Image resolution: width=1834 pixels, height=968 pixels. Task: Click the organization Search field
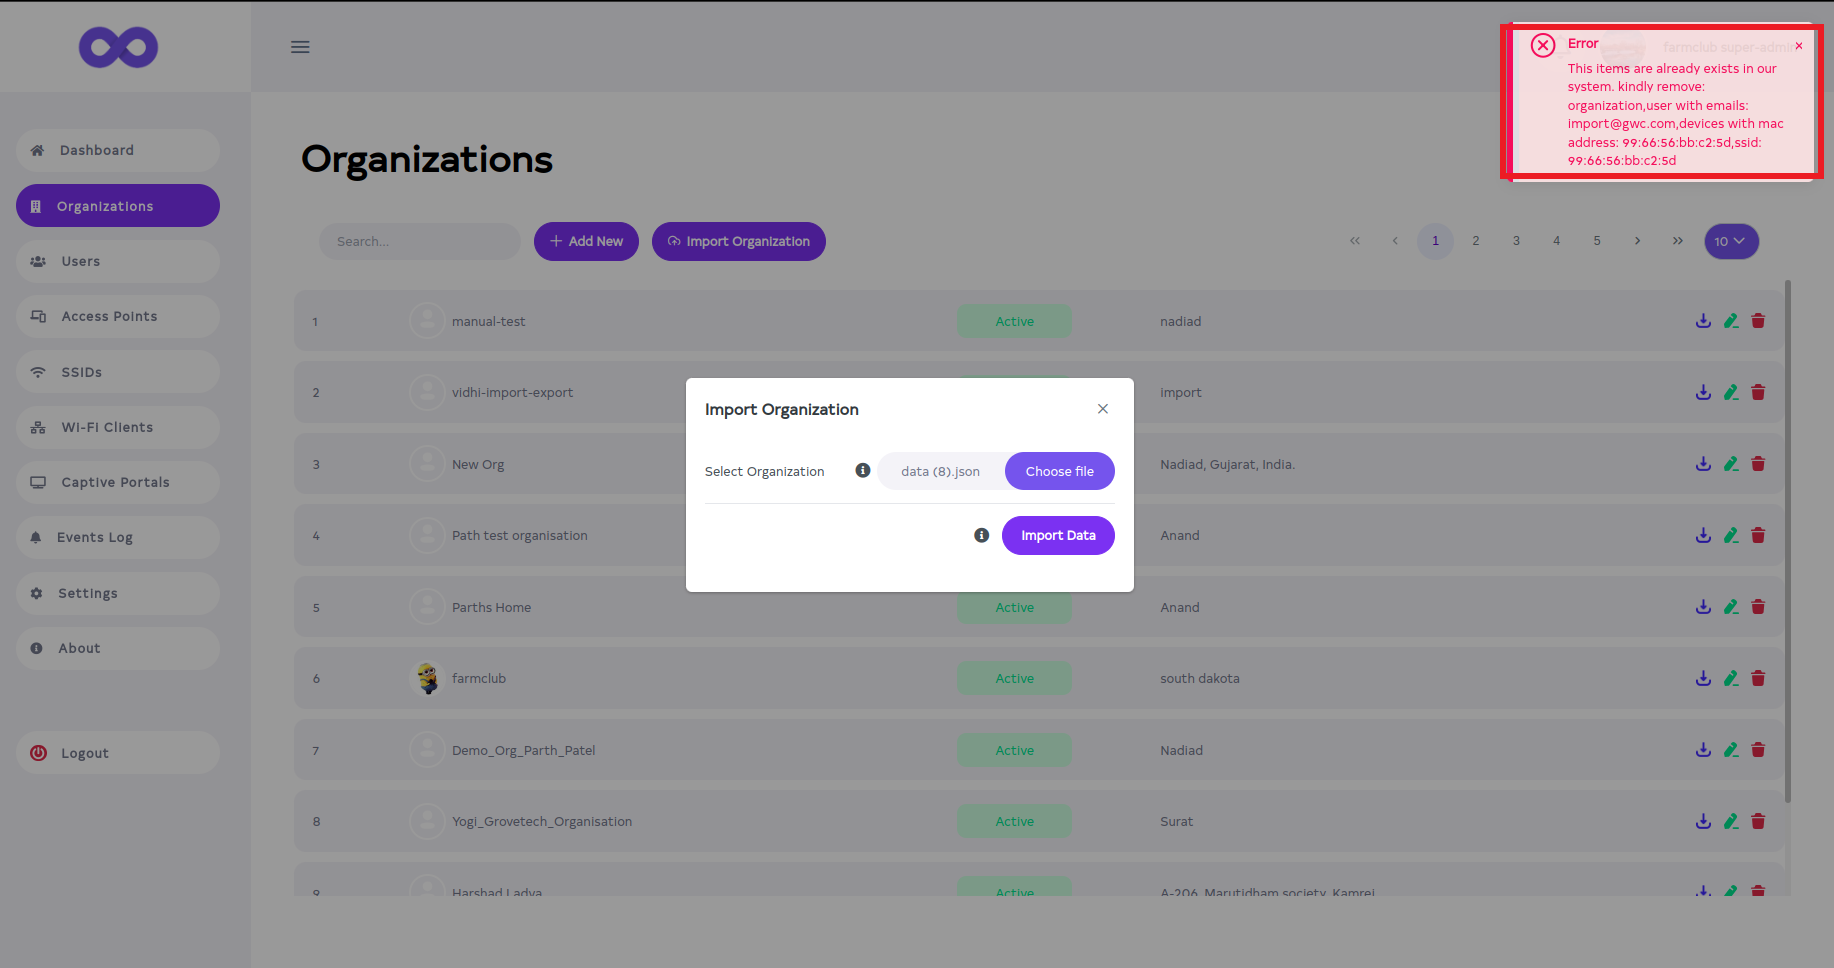pos(420,241)
